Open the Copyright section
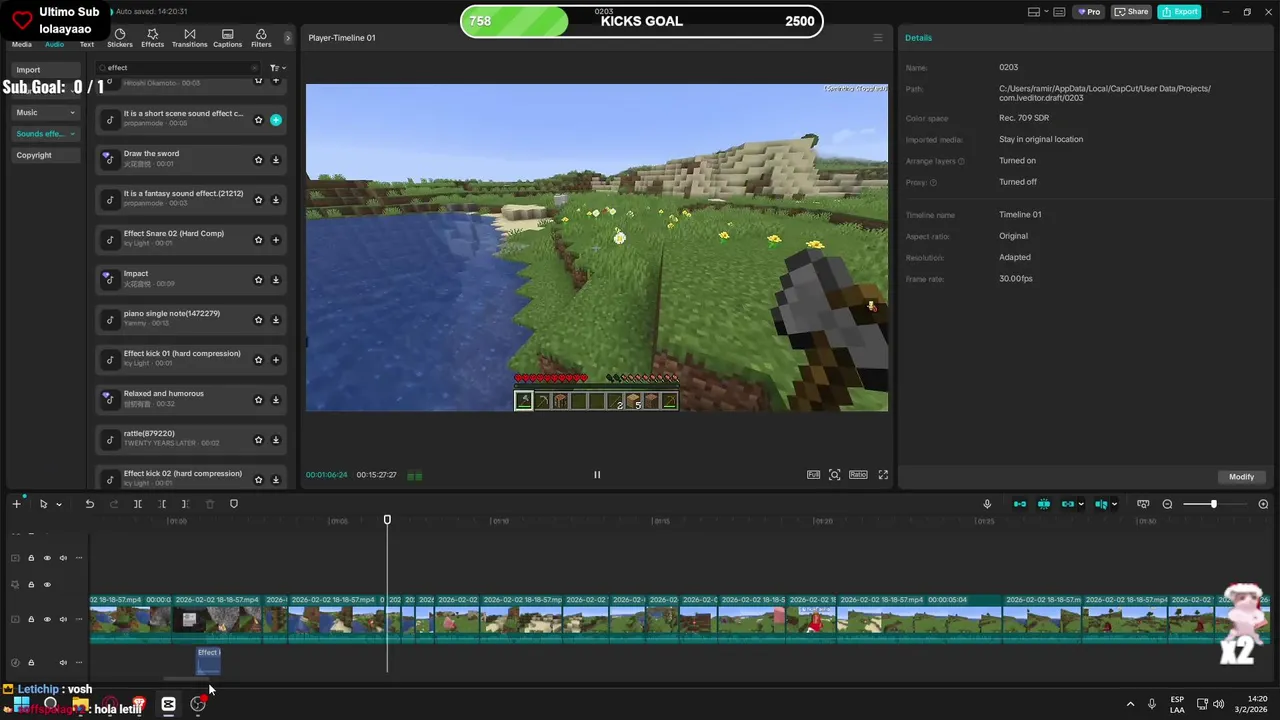 tap(46, 155)
